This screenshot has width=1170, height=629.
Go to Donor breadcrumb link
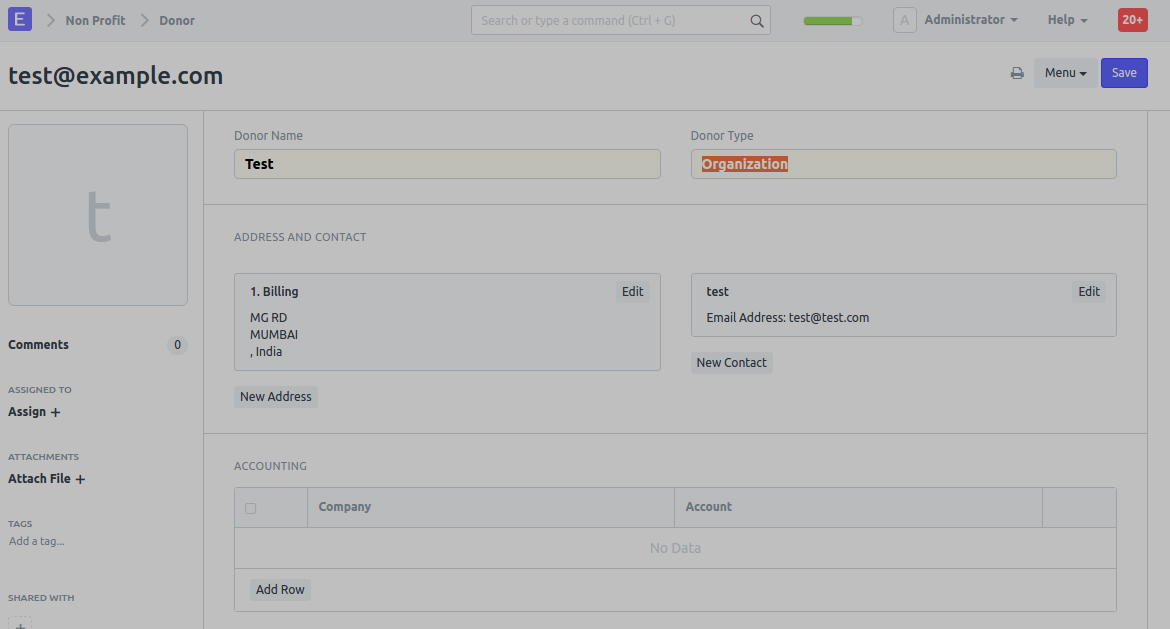point(177,20)
